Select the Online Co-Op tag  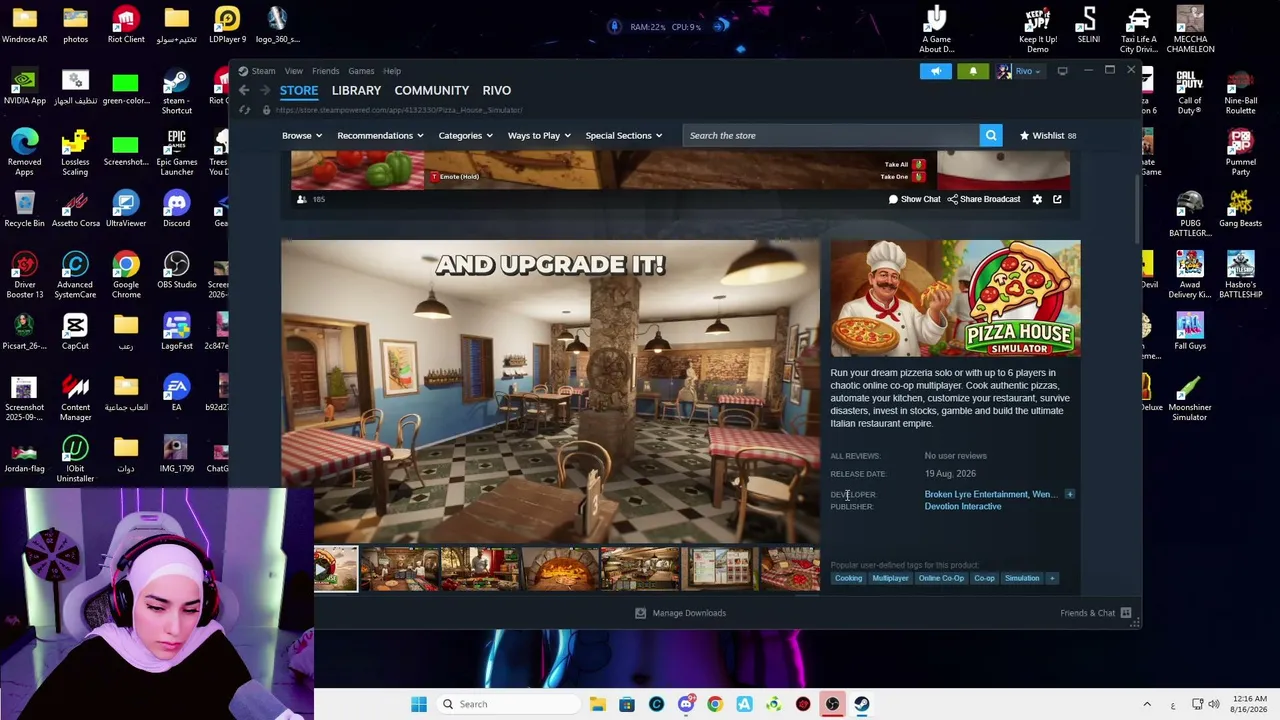[941, 578]
